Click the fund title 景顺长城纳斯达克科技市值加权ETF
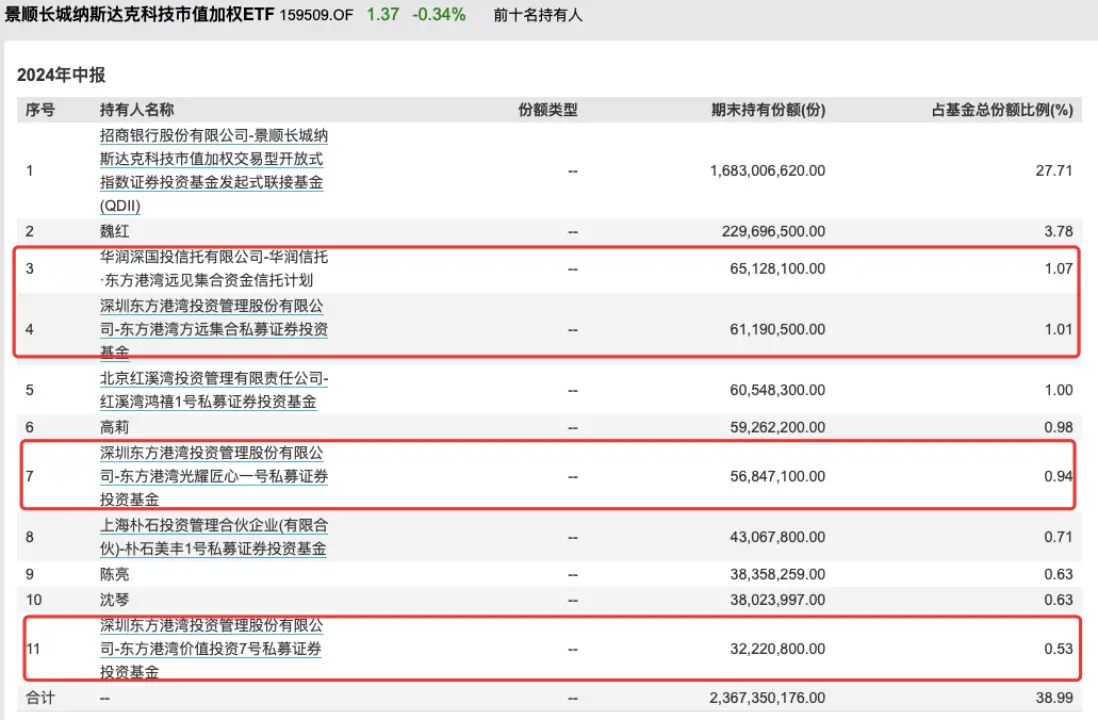 pyautogui.click(x=139, y=15)
